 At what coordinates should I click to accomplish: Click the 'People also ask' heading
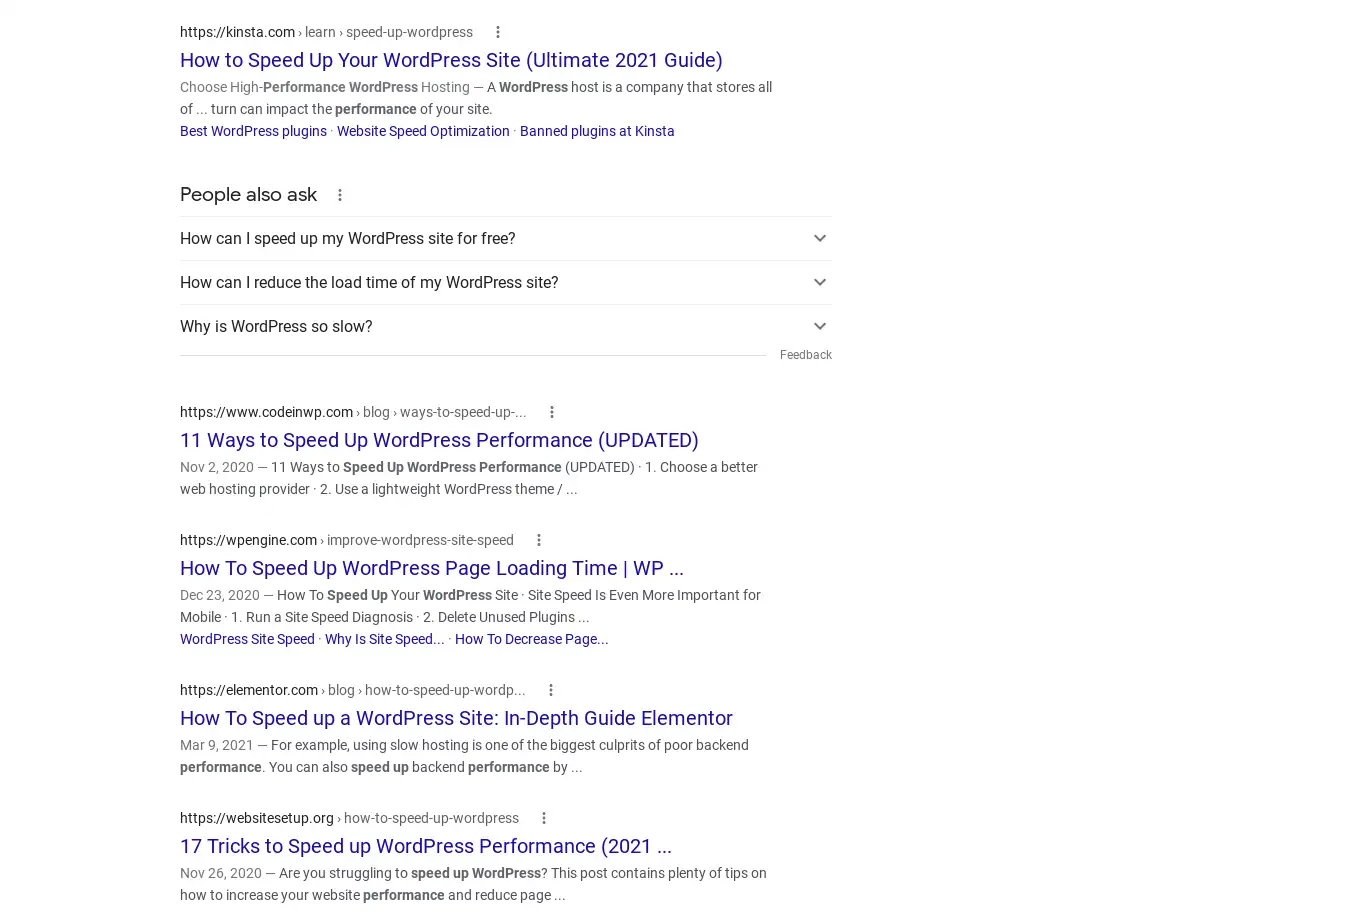[x=248, y=195]
